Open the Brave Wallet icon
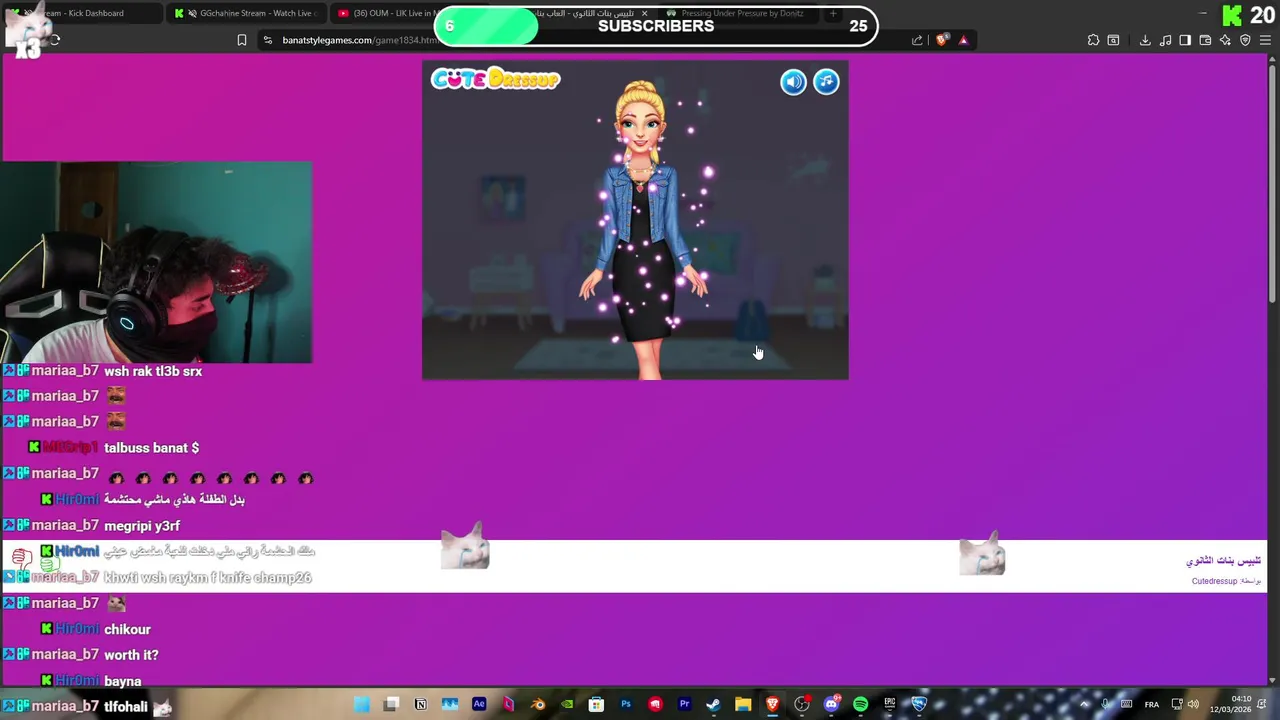The height and width of the screenshot is (720, 1280). pos(1205,40)
